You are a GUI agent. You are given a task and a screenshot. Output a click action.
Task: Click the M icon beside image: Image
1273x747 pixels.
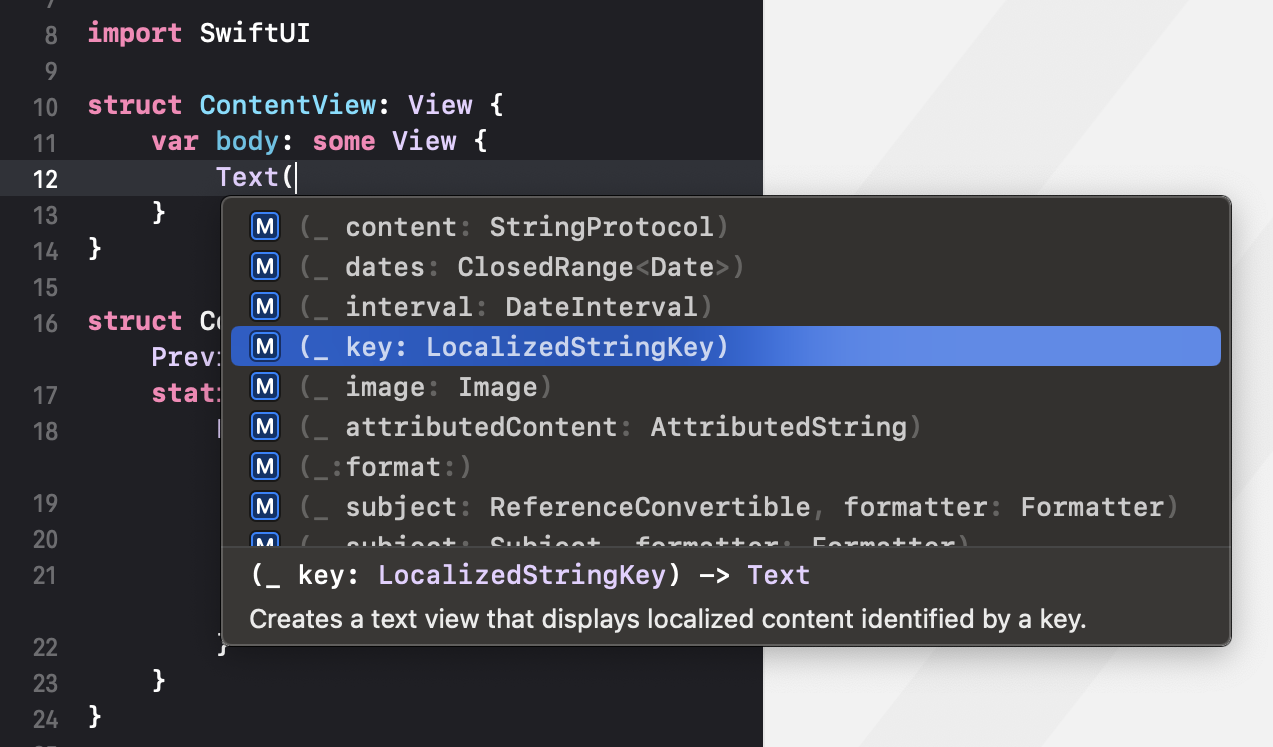pos(265,387)
